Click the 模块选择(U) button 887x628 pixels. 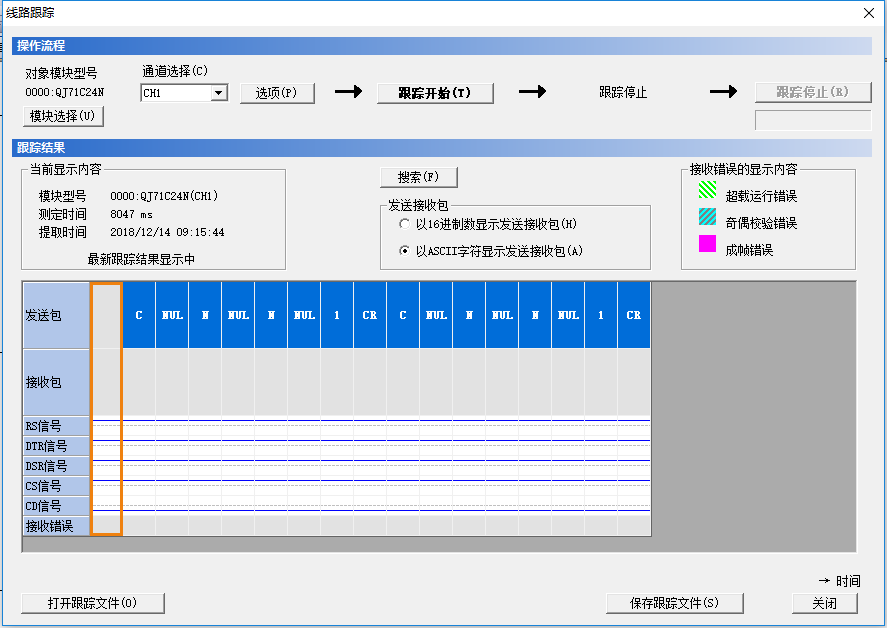pyautogui.click(x=62, y=116)
